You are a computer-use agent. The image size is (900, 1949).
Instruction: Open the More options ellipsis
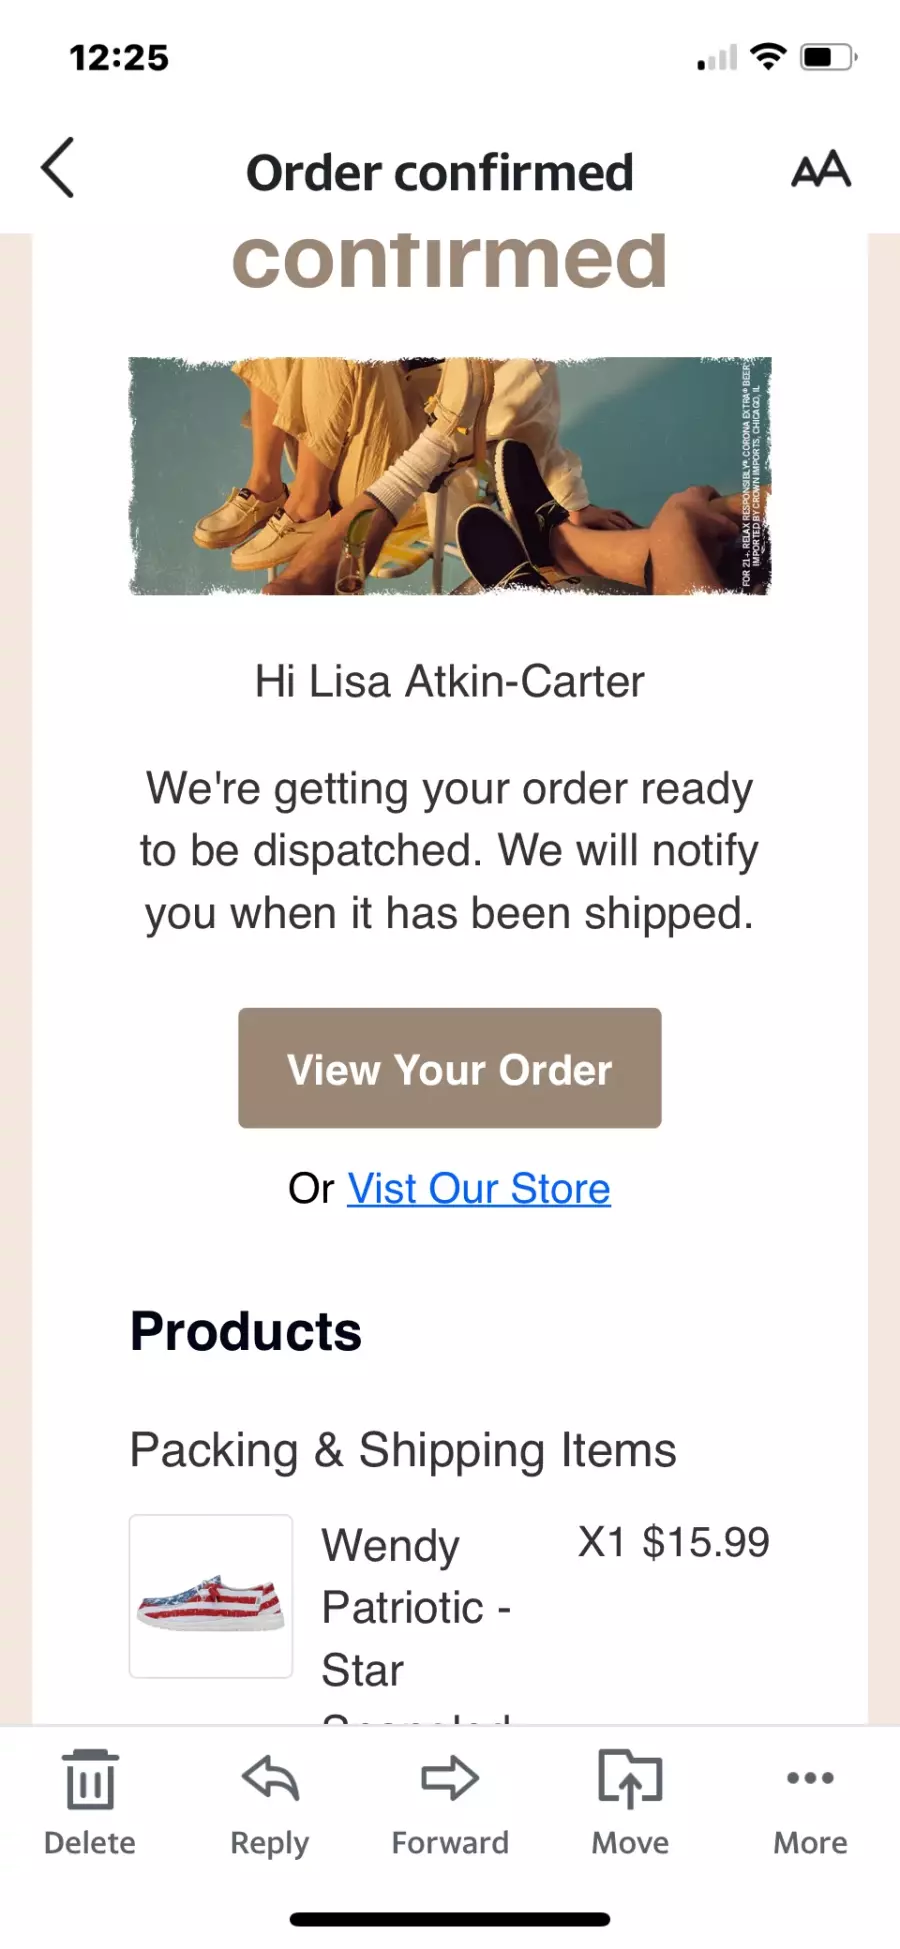pyautogui.click(x=810, y=1778)
